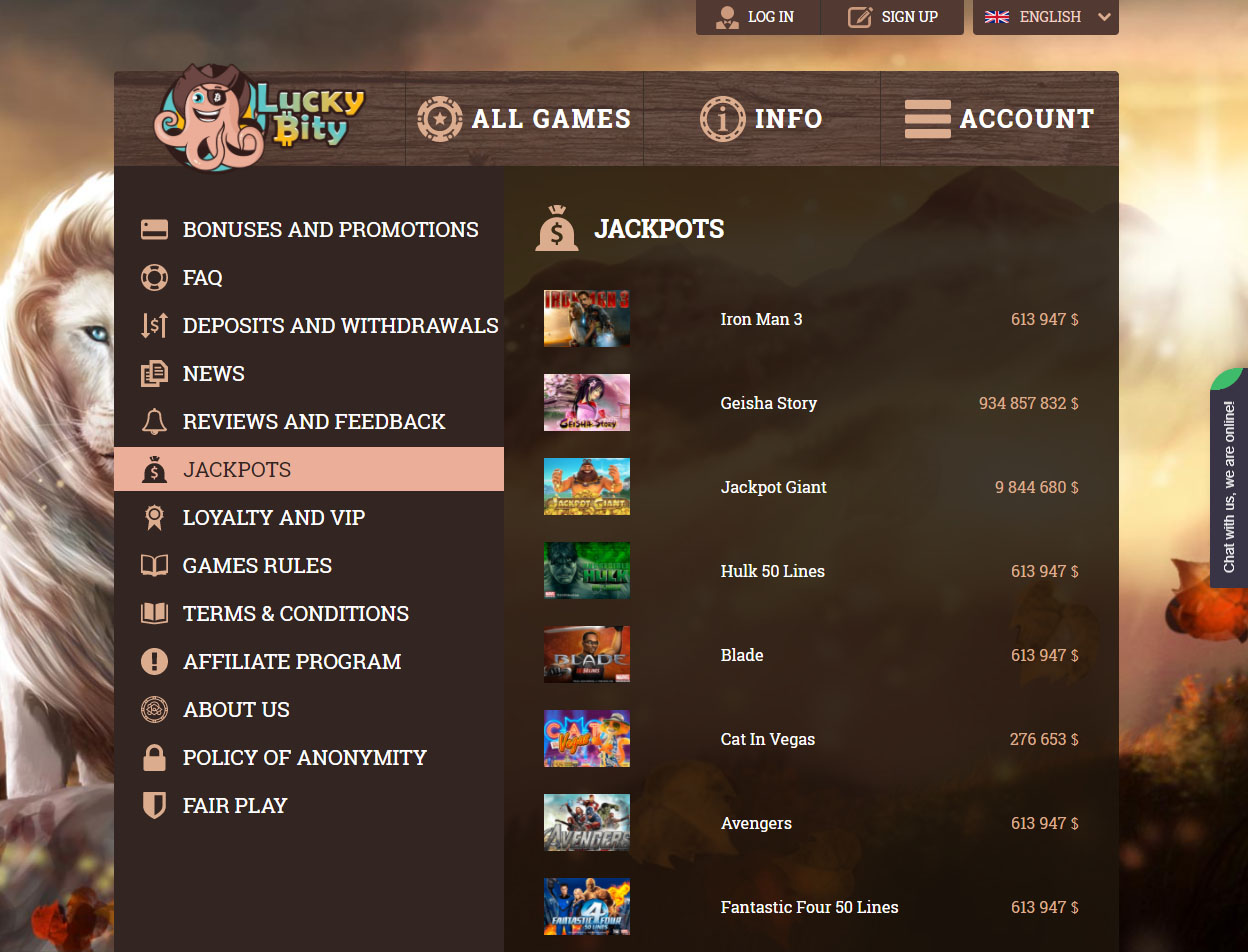Click the Iron Man 3 thumbnail
This screenshot has height=952, width=1248.
(x=587, y=319)
